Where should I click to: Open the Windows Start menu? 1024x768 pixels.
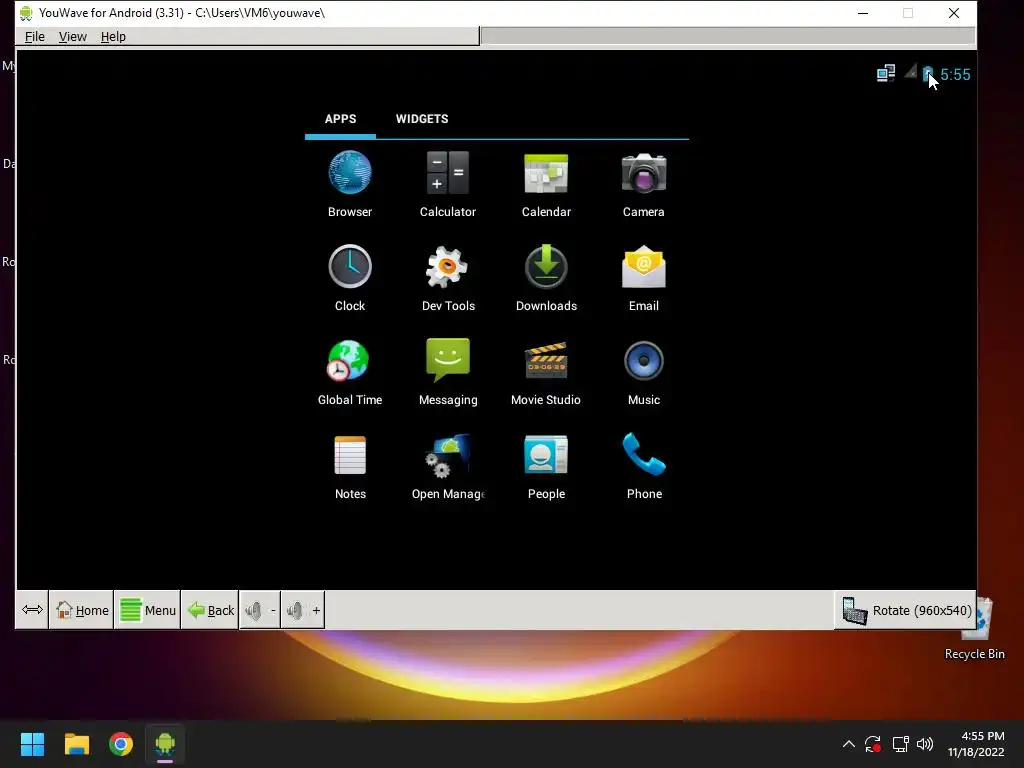click(x=32, y=744)
